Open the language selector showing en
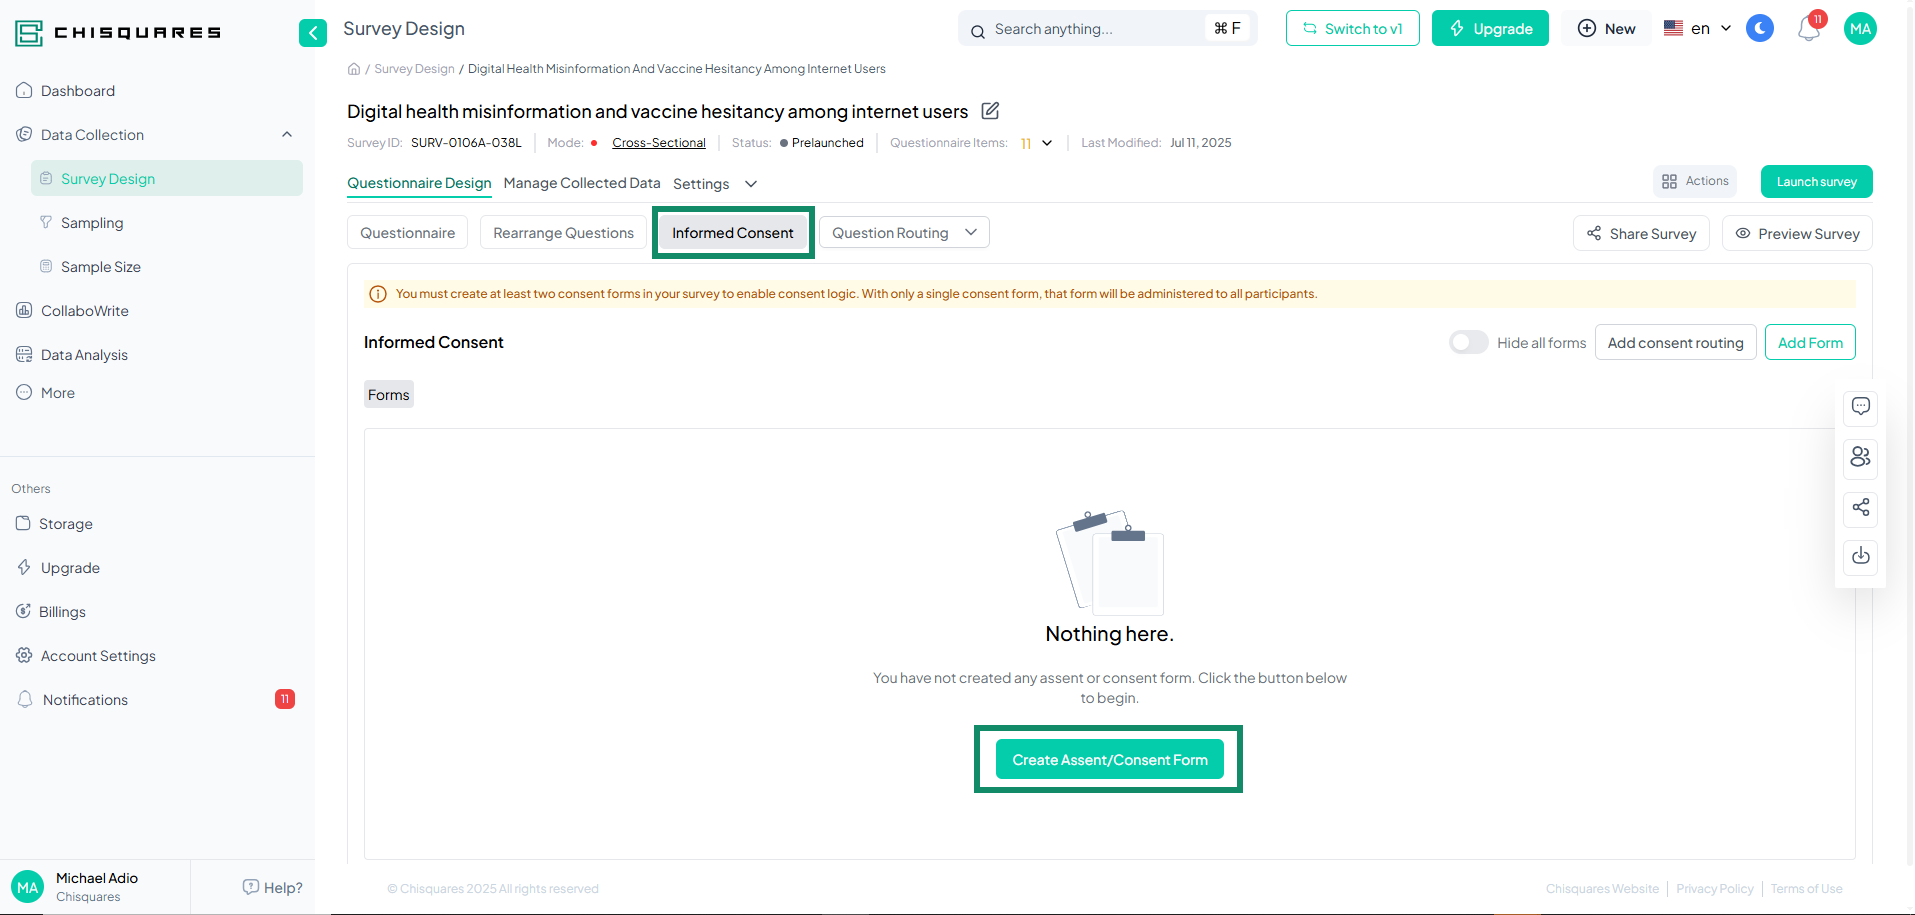 click(x=1697, y=29)
